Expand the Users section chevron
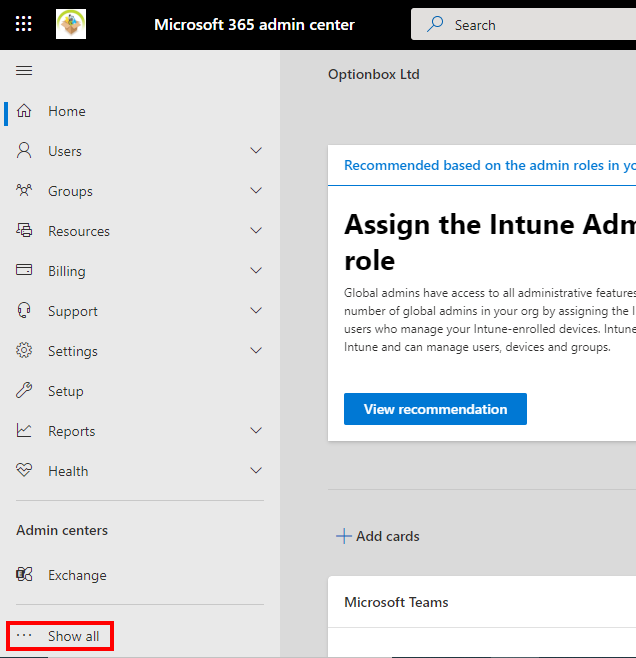Screen dimensions: 636x658 tap(256, 151)
